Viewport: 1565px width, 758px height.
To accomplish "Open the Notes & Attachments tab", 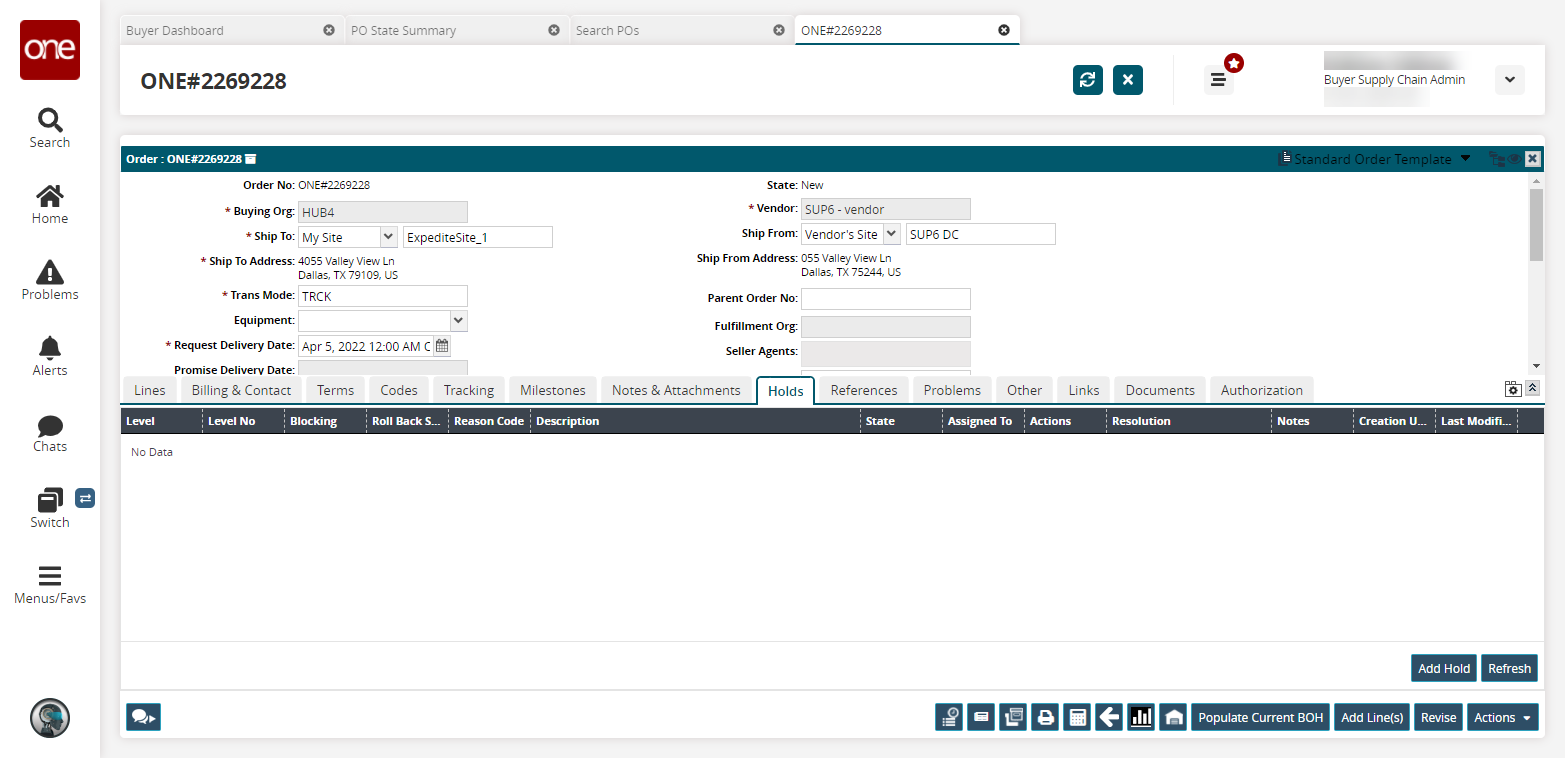I will coord(677,390).
